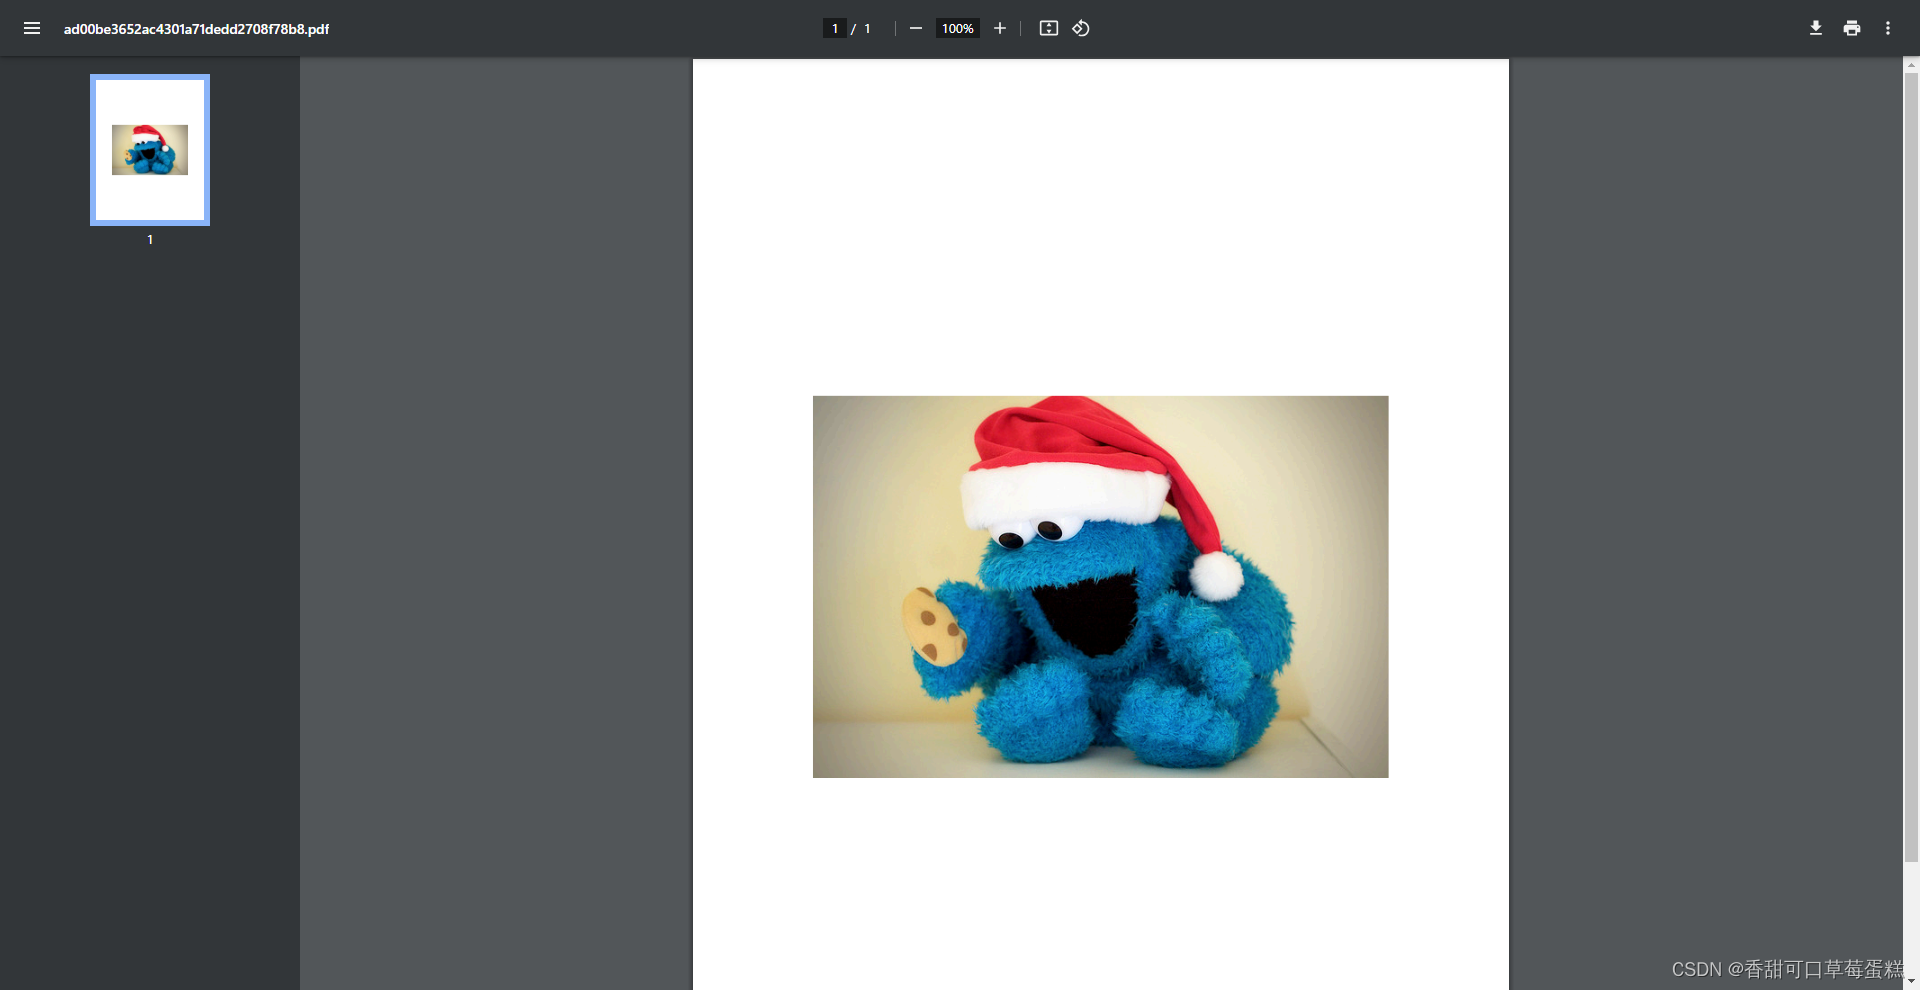This screenshot has width=1920, height=990.
Task: Download the PDF file
Action: [1816, 28]
